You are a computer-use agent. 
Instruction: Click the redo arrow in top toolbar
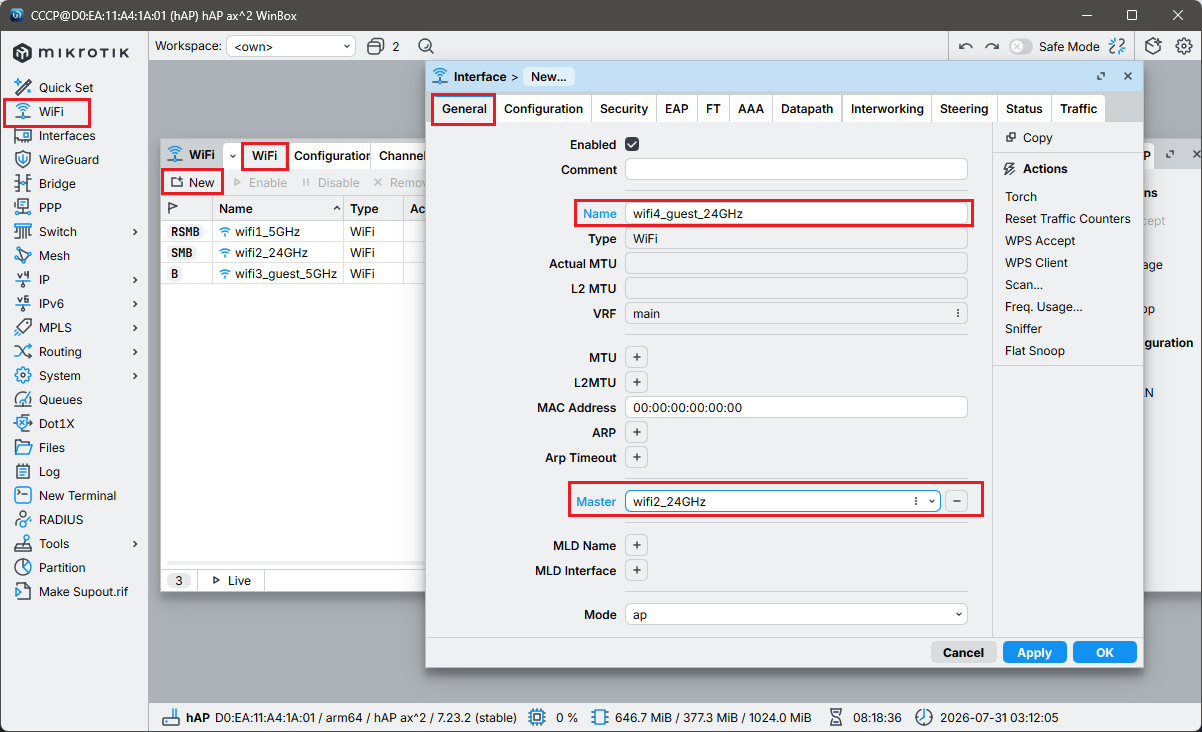coord(991,46)
